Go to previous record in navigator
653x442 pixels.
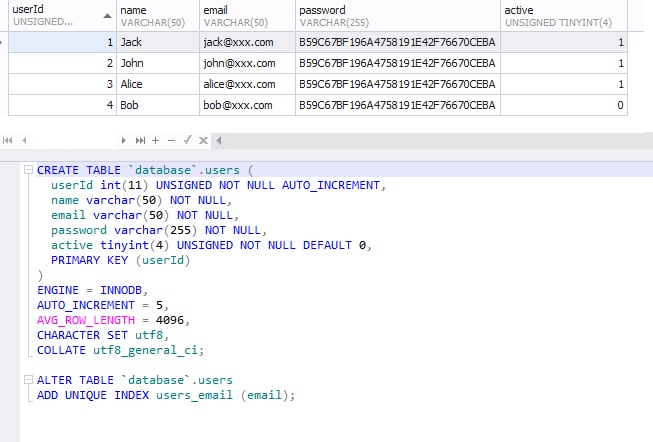tap(25, 140)
